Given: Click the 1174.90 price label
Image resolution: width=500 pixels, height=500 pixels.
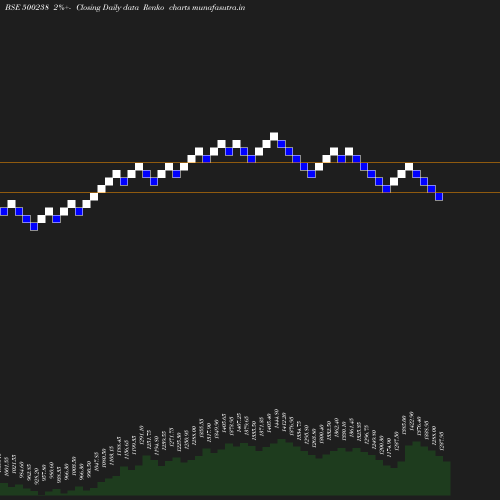Looking at the screenshot, I should coord(389,447).
